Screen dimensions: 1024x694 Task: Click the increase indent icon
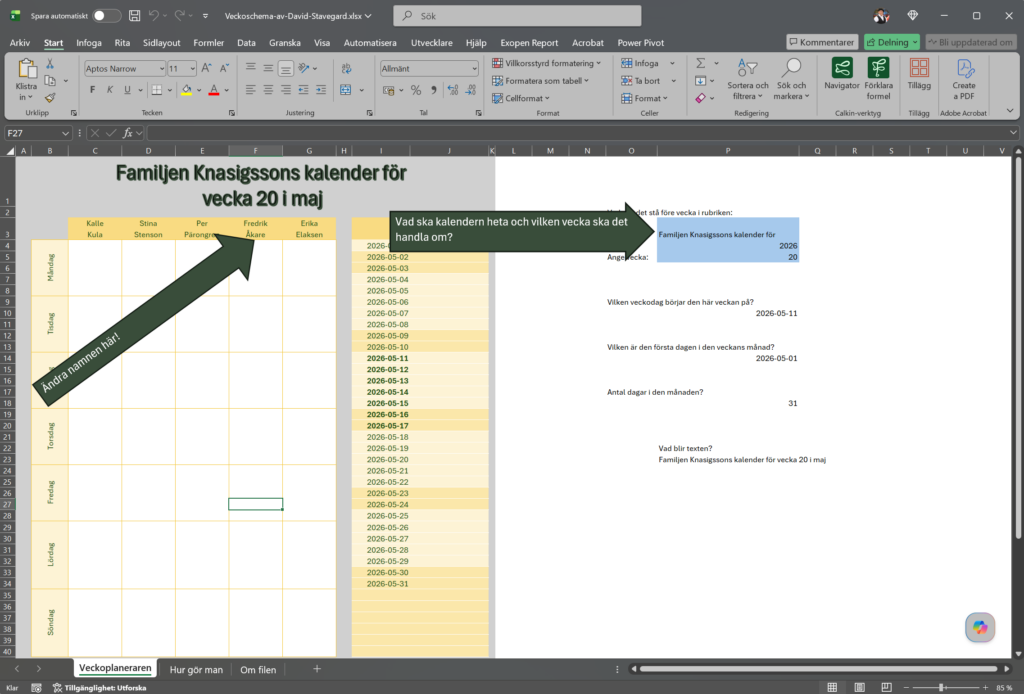[x=321, y=89]
